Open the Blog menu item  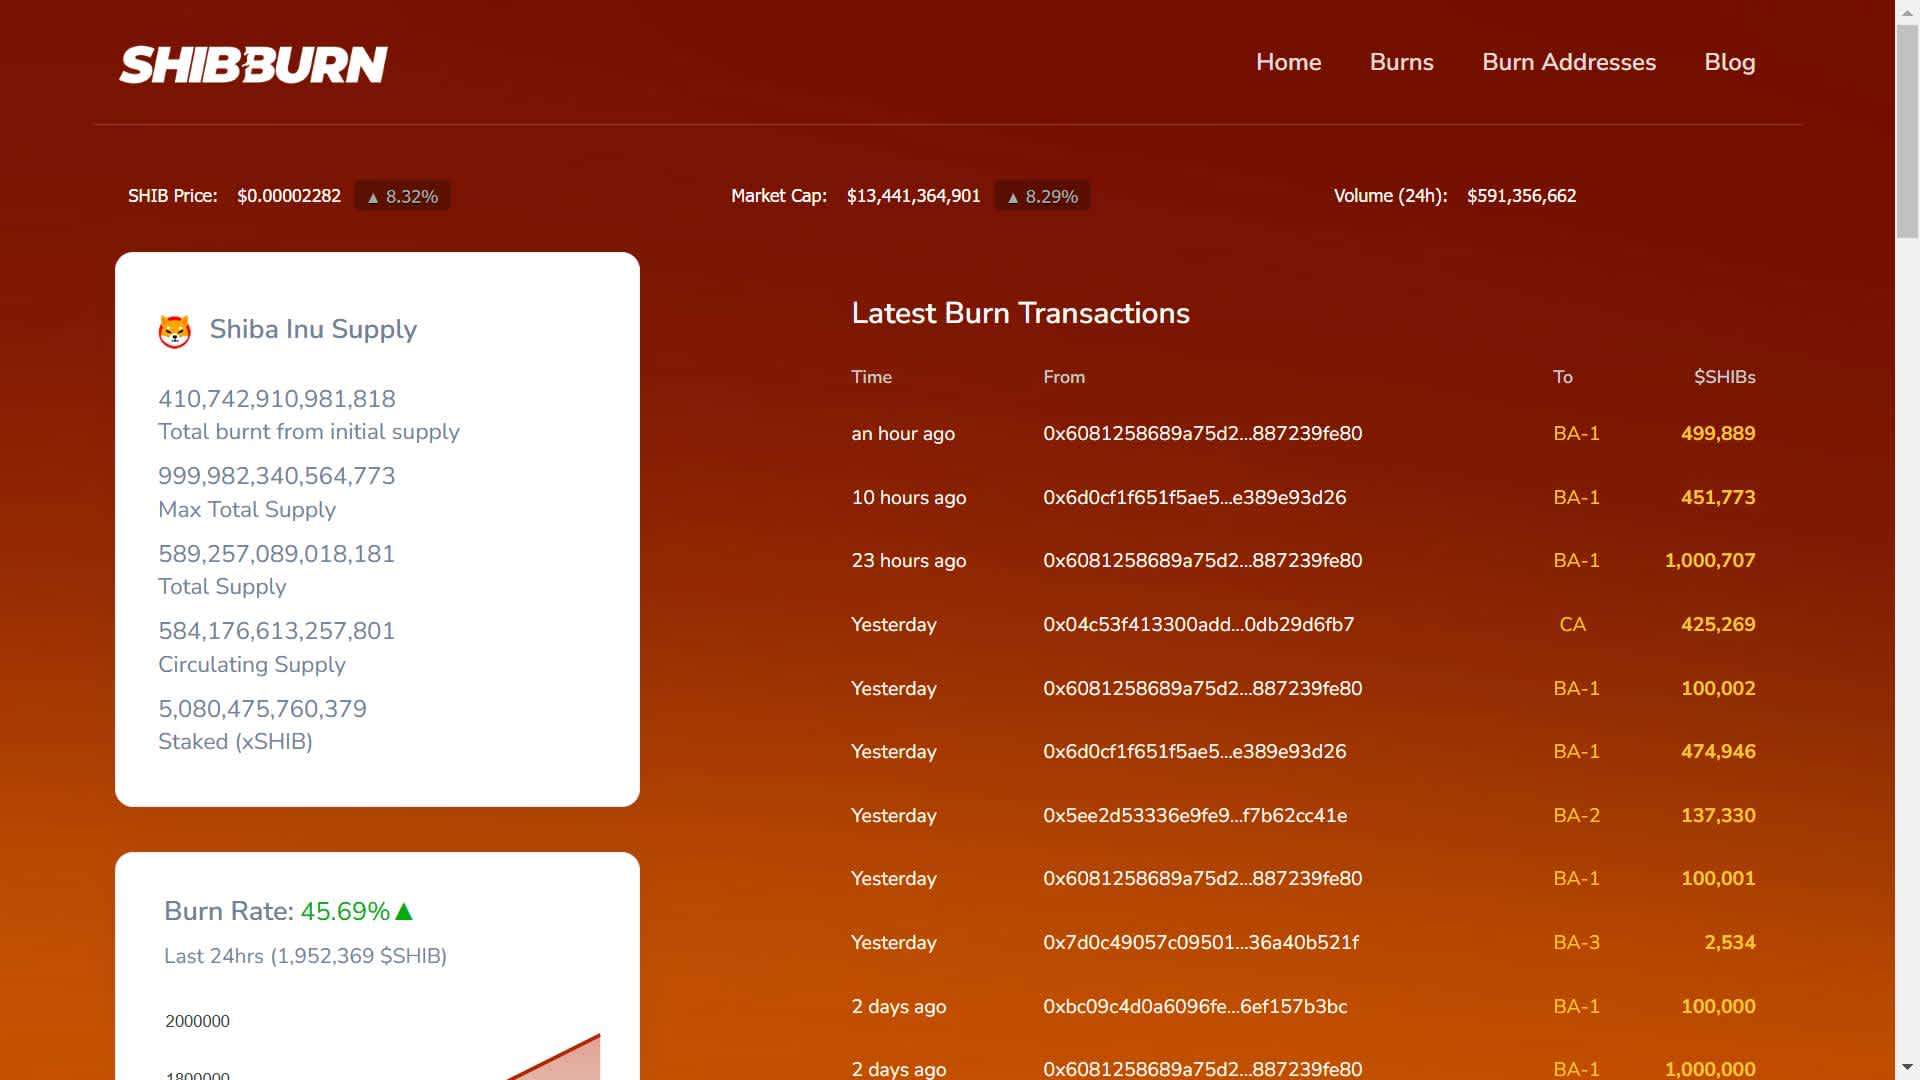[x=1729, y=62]
